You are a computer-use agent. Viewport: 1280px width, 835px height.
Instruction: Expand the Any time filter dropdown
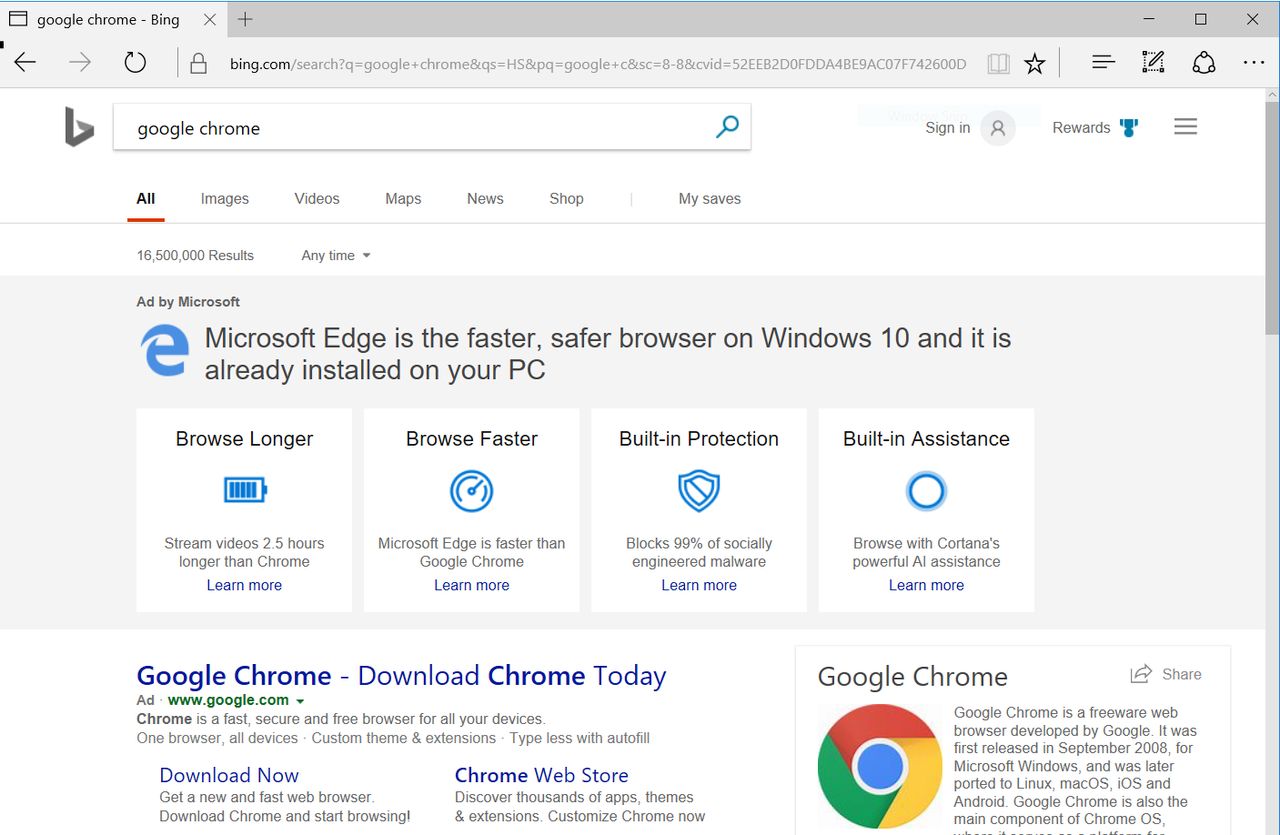(336, 256)
